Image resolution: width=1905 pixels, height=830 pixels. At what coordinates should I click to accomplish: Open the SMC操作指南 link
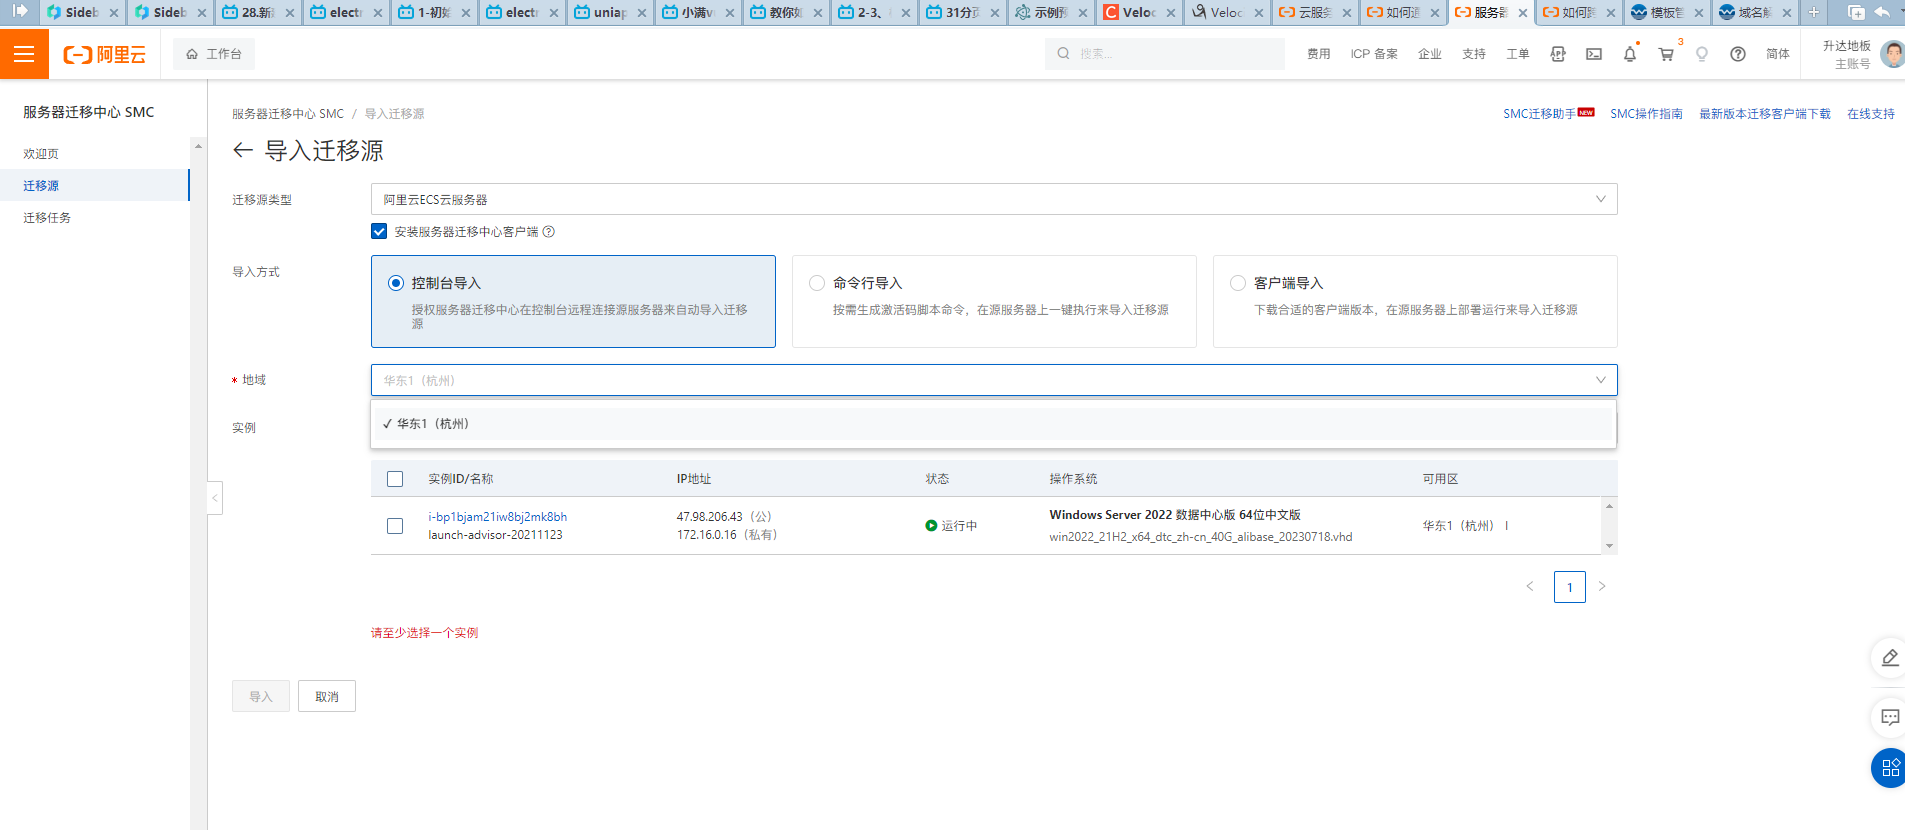click(1646, 114)
